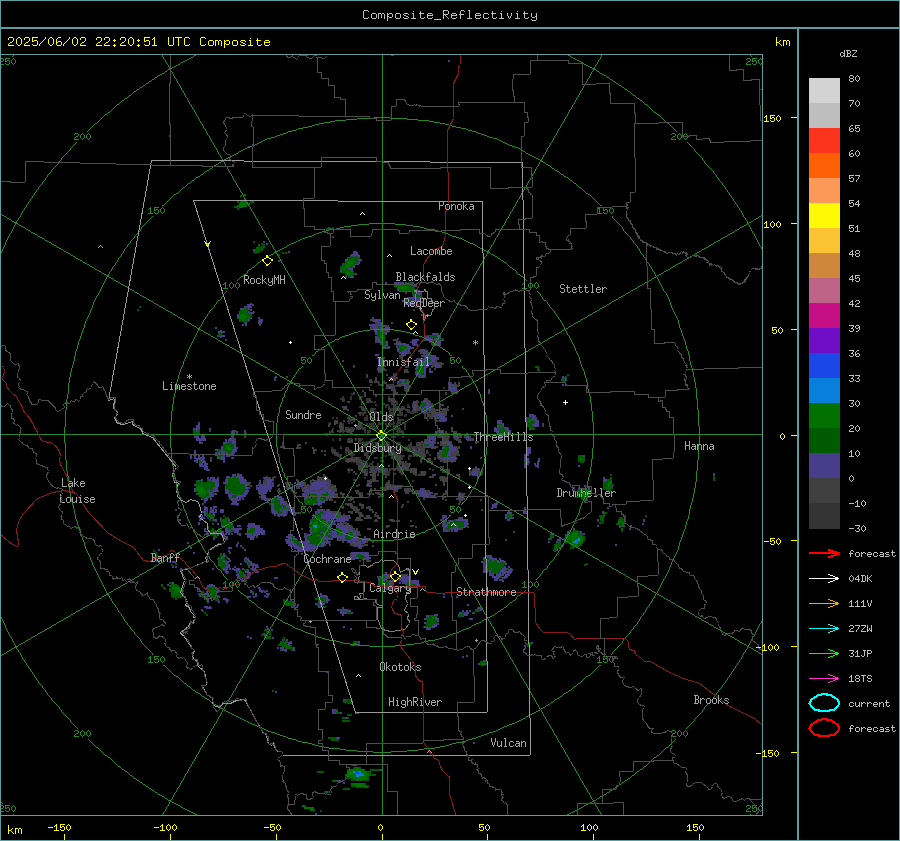Click the green 31JP arrow in legend
Screen dimensions: 900x841
coord(824,653)
